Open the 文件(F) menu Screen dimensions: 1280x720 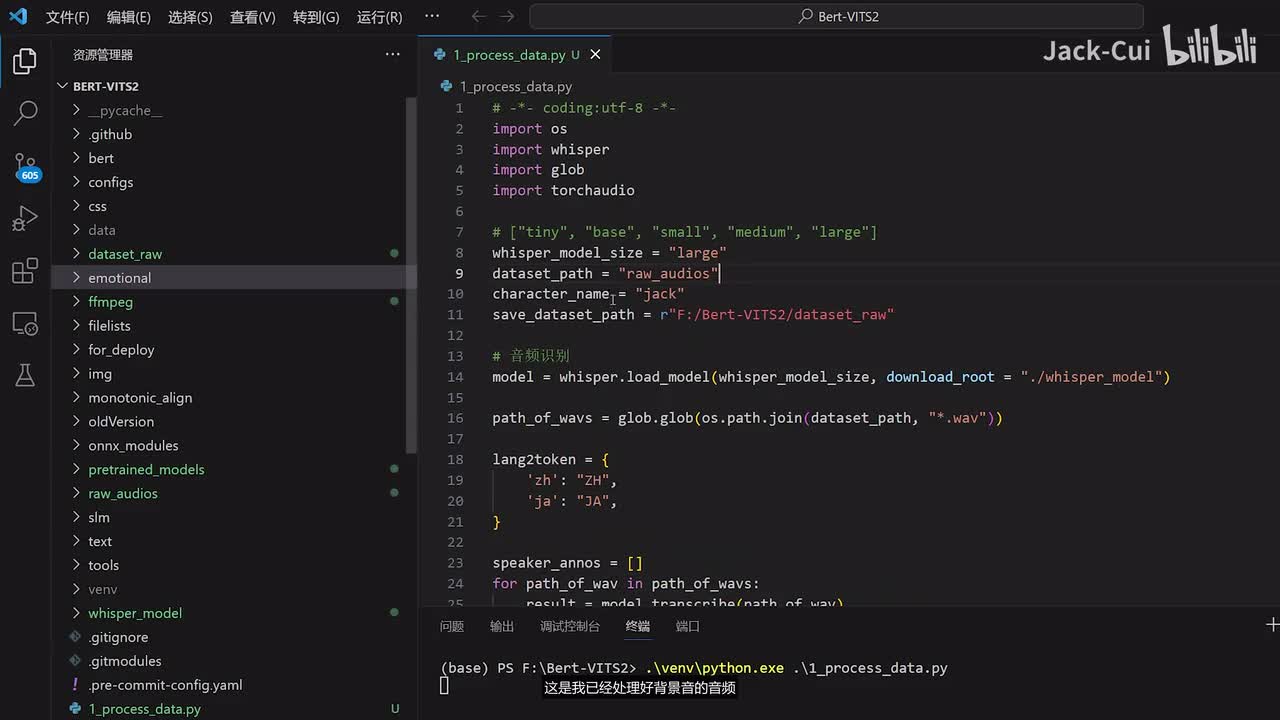pos(67,17)
